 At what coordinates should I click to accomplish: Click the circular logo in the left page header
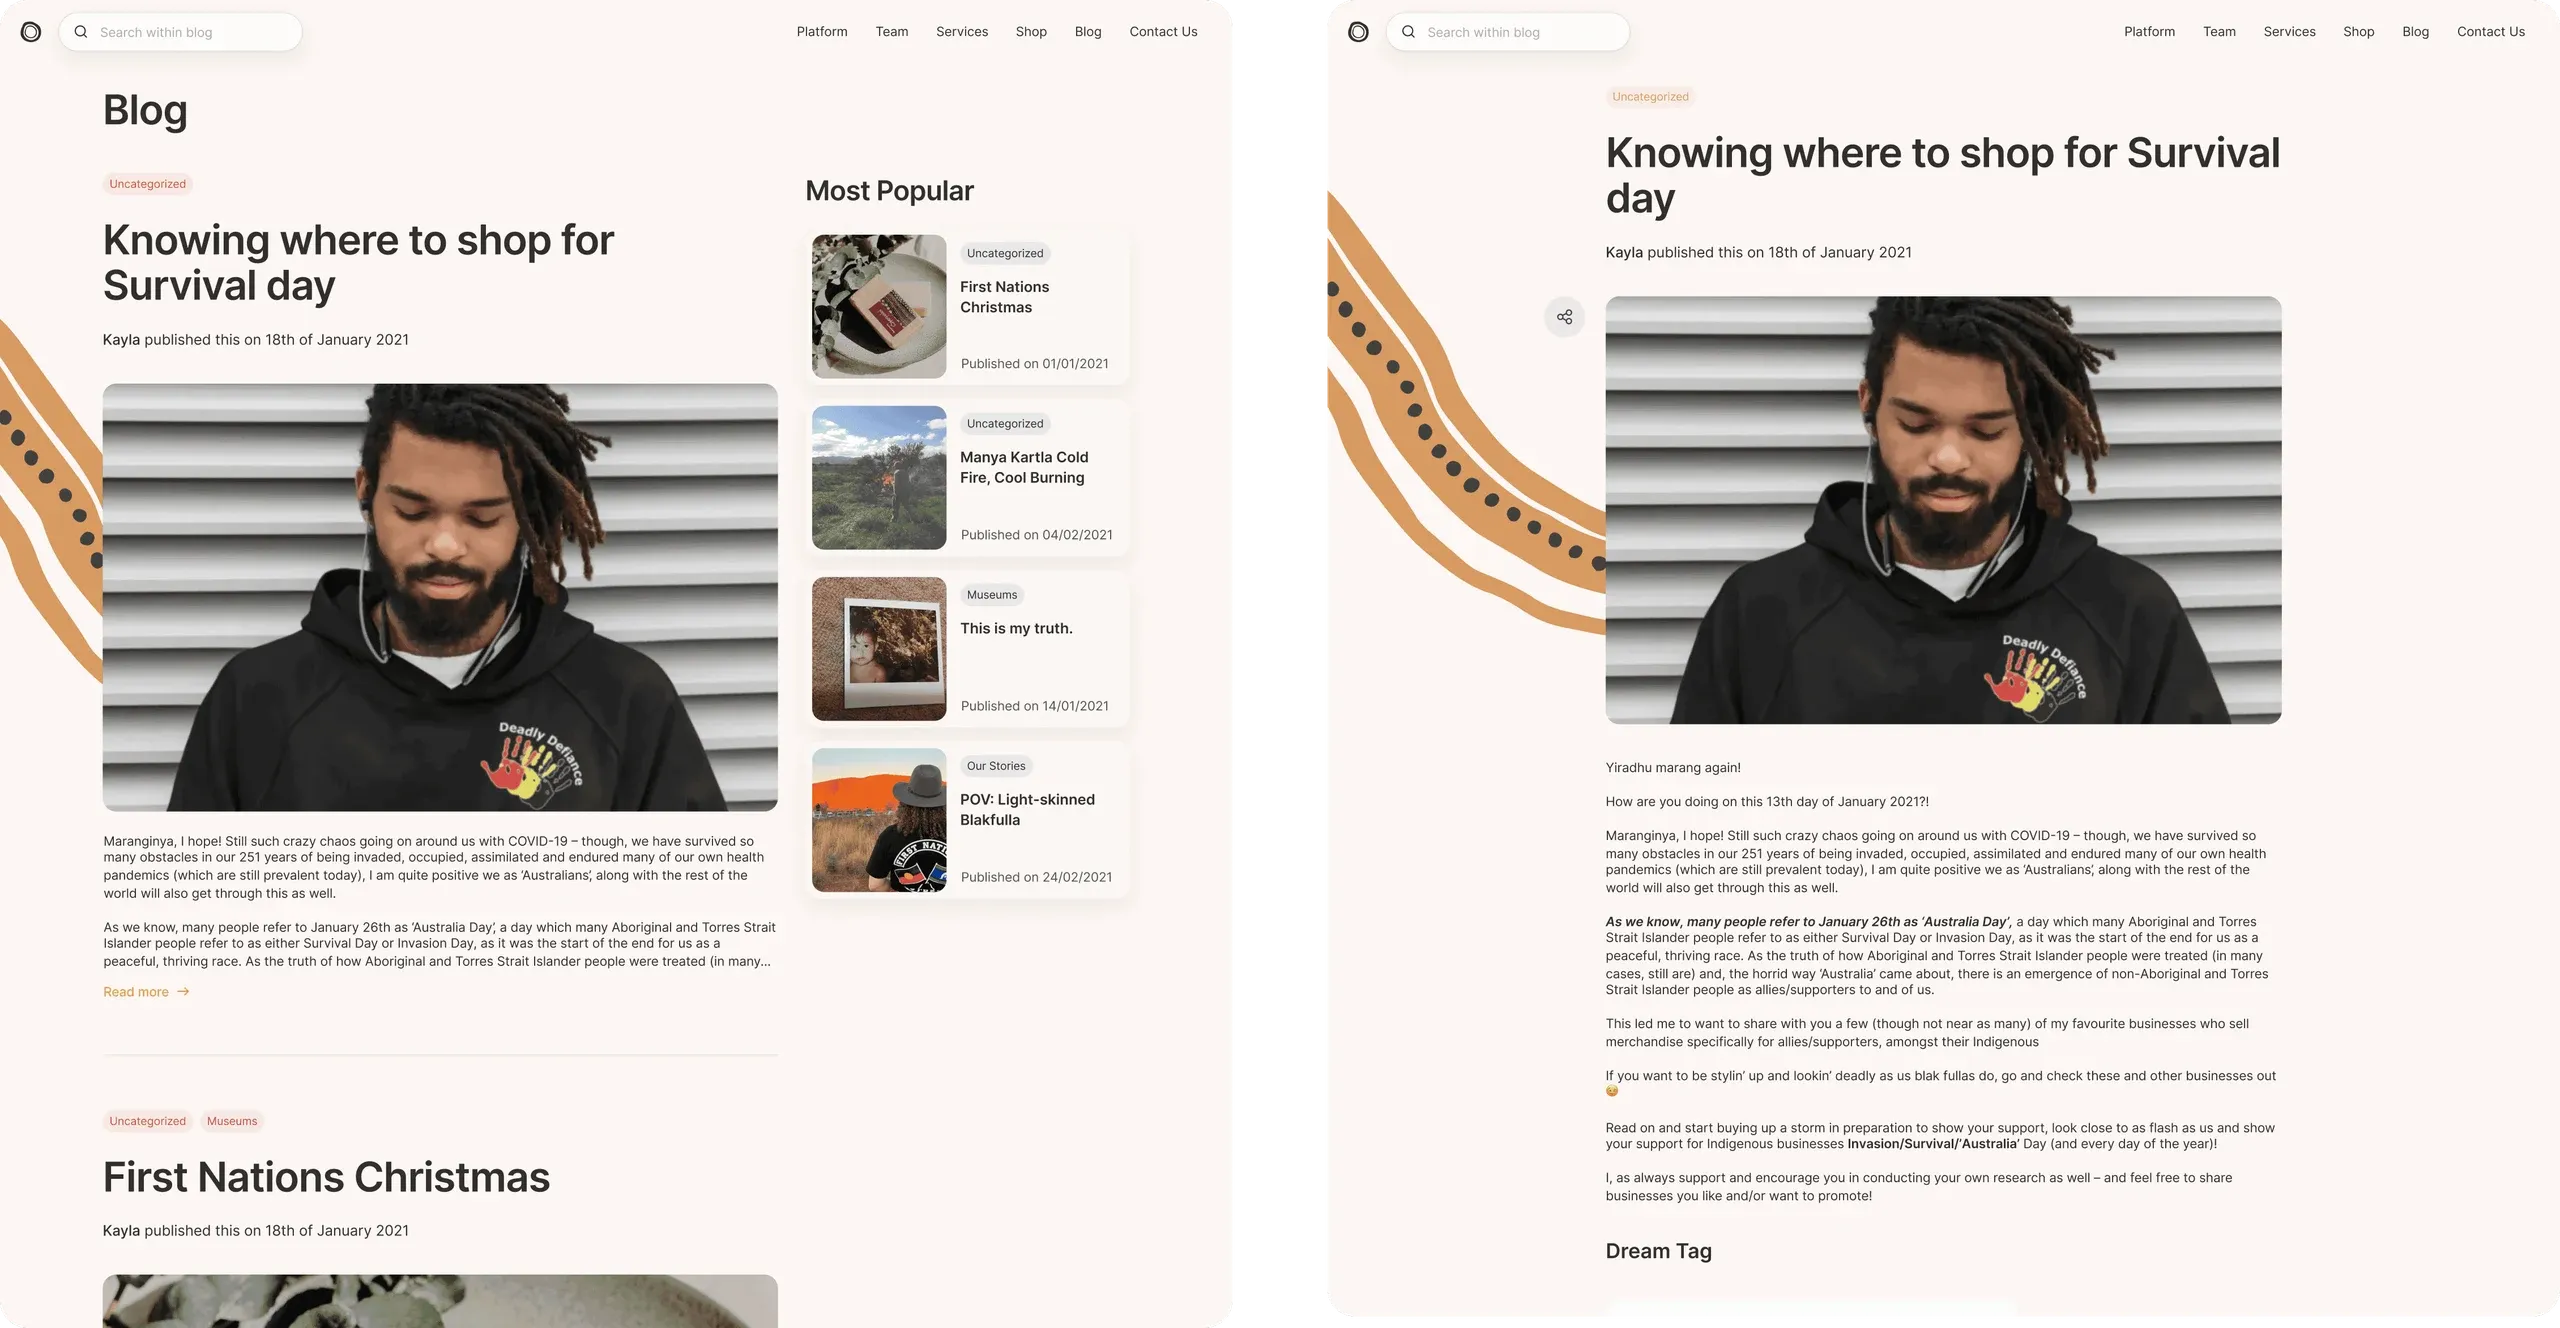tap(31, 32)
